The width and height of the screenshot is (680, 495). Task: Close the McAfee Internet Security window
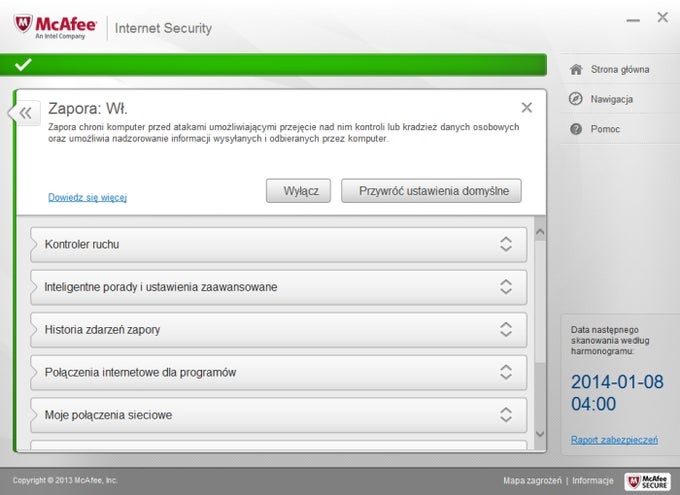click(663, 17)
